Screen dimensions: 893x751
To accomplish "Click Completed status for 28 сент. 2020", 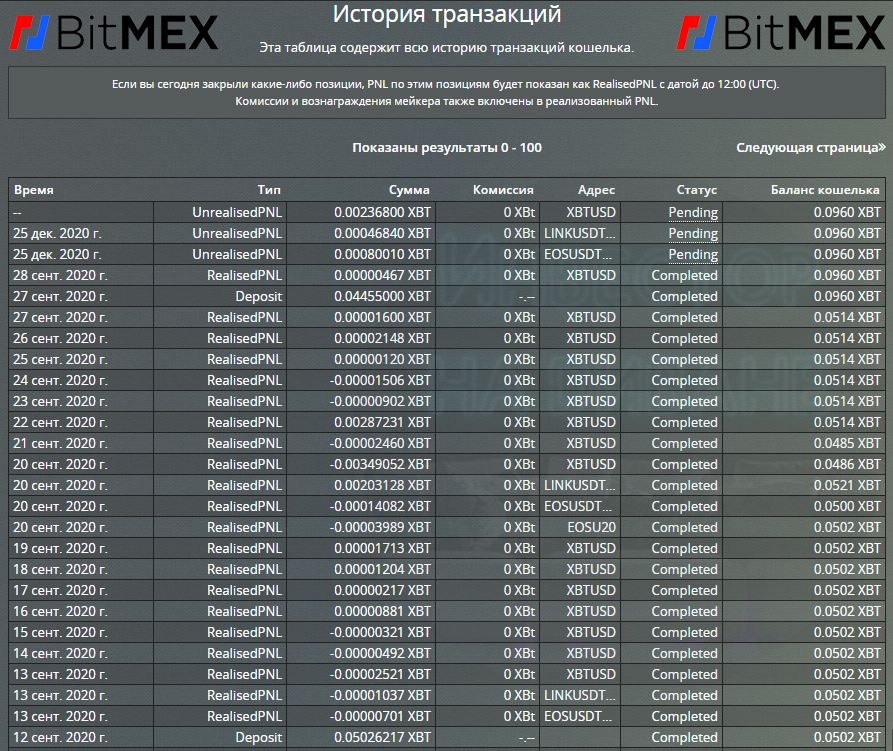I will pos(684,275).
